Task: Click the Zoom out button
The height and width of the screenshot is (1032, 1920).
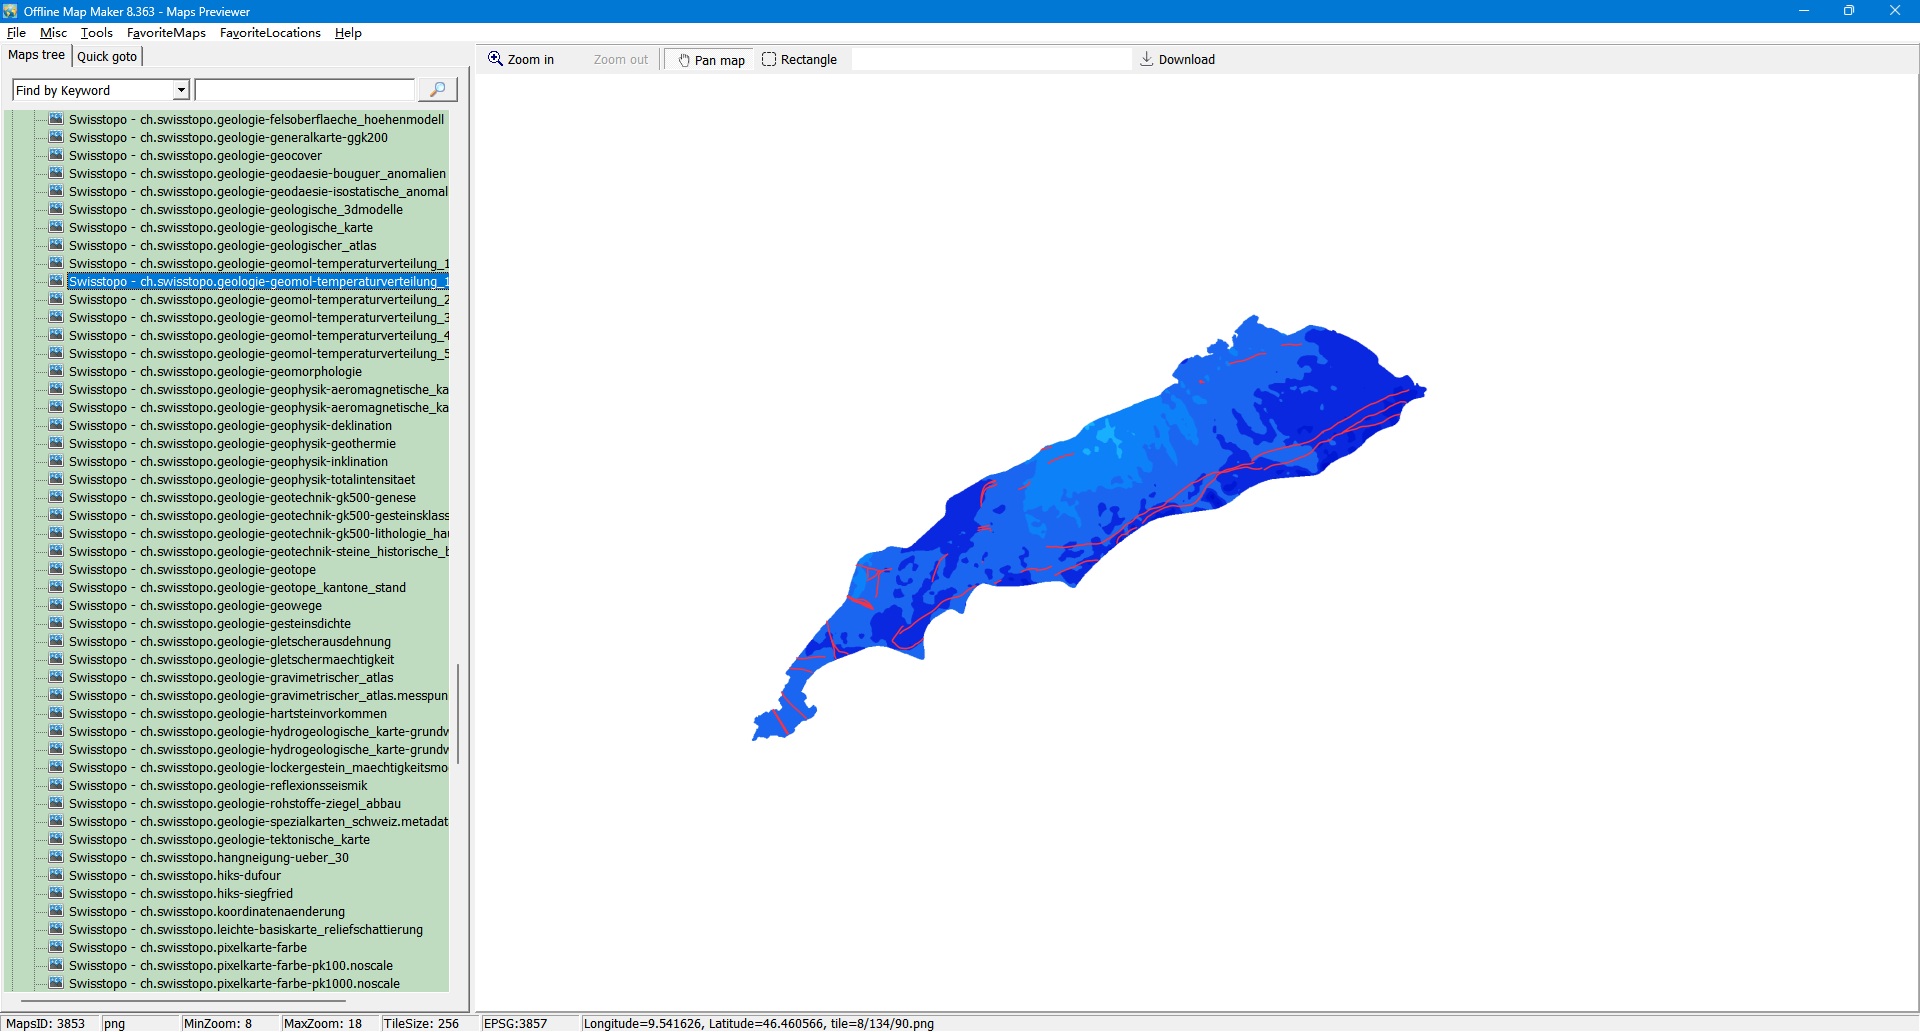Action: click(x=620, y=60)
